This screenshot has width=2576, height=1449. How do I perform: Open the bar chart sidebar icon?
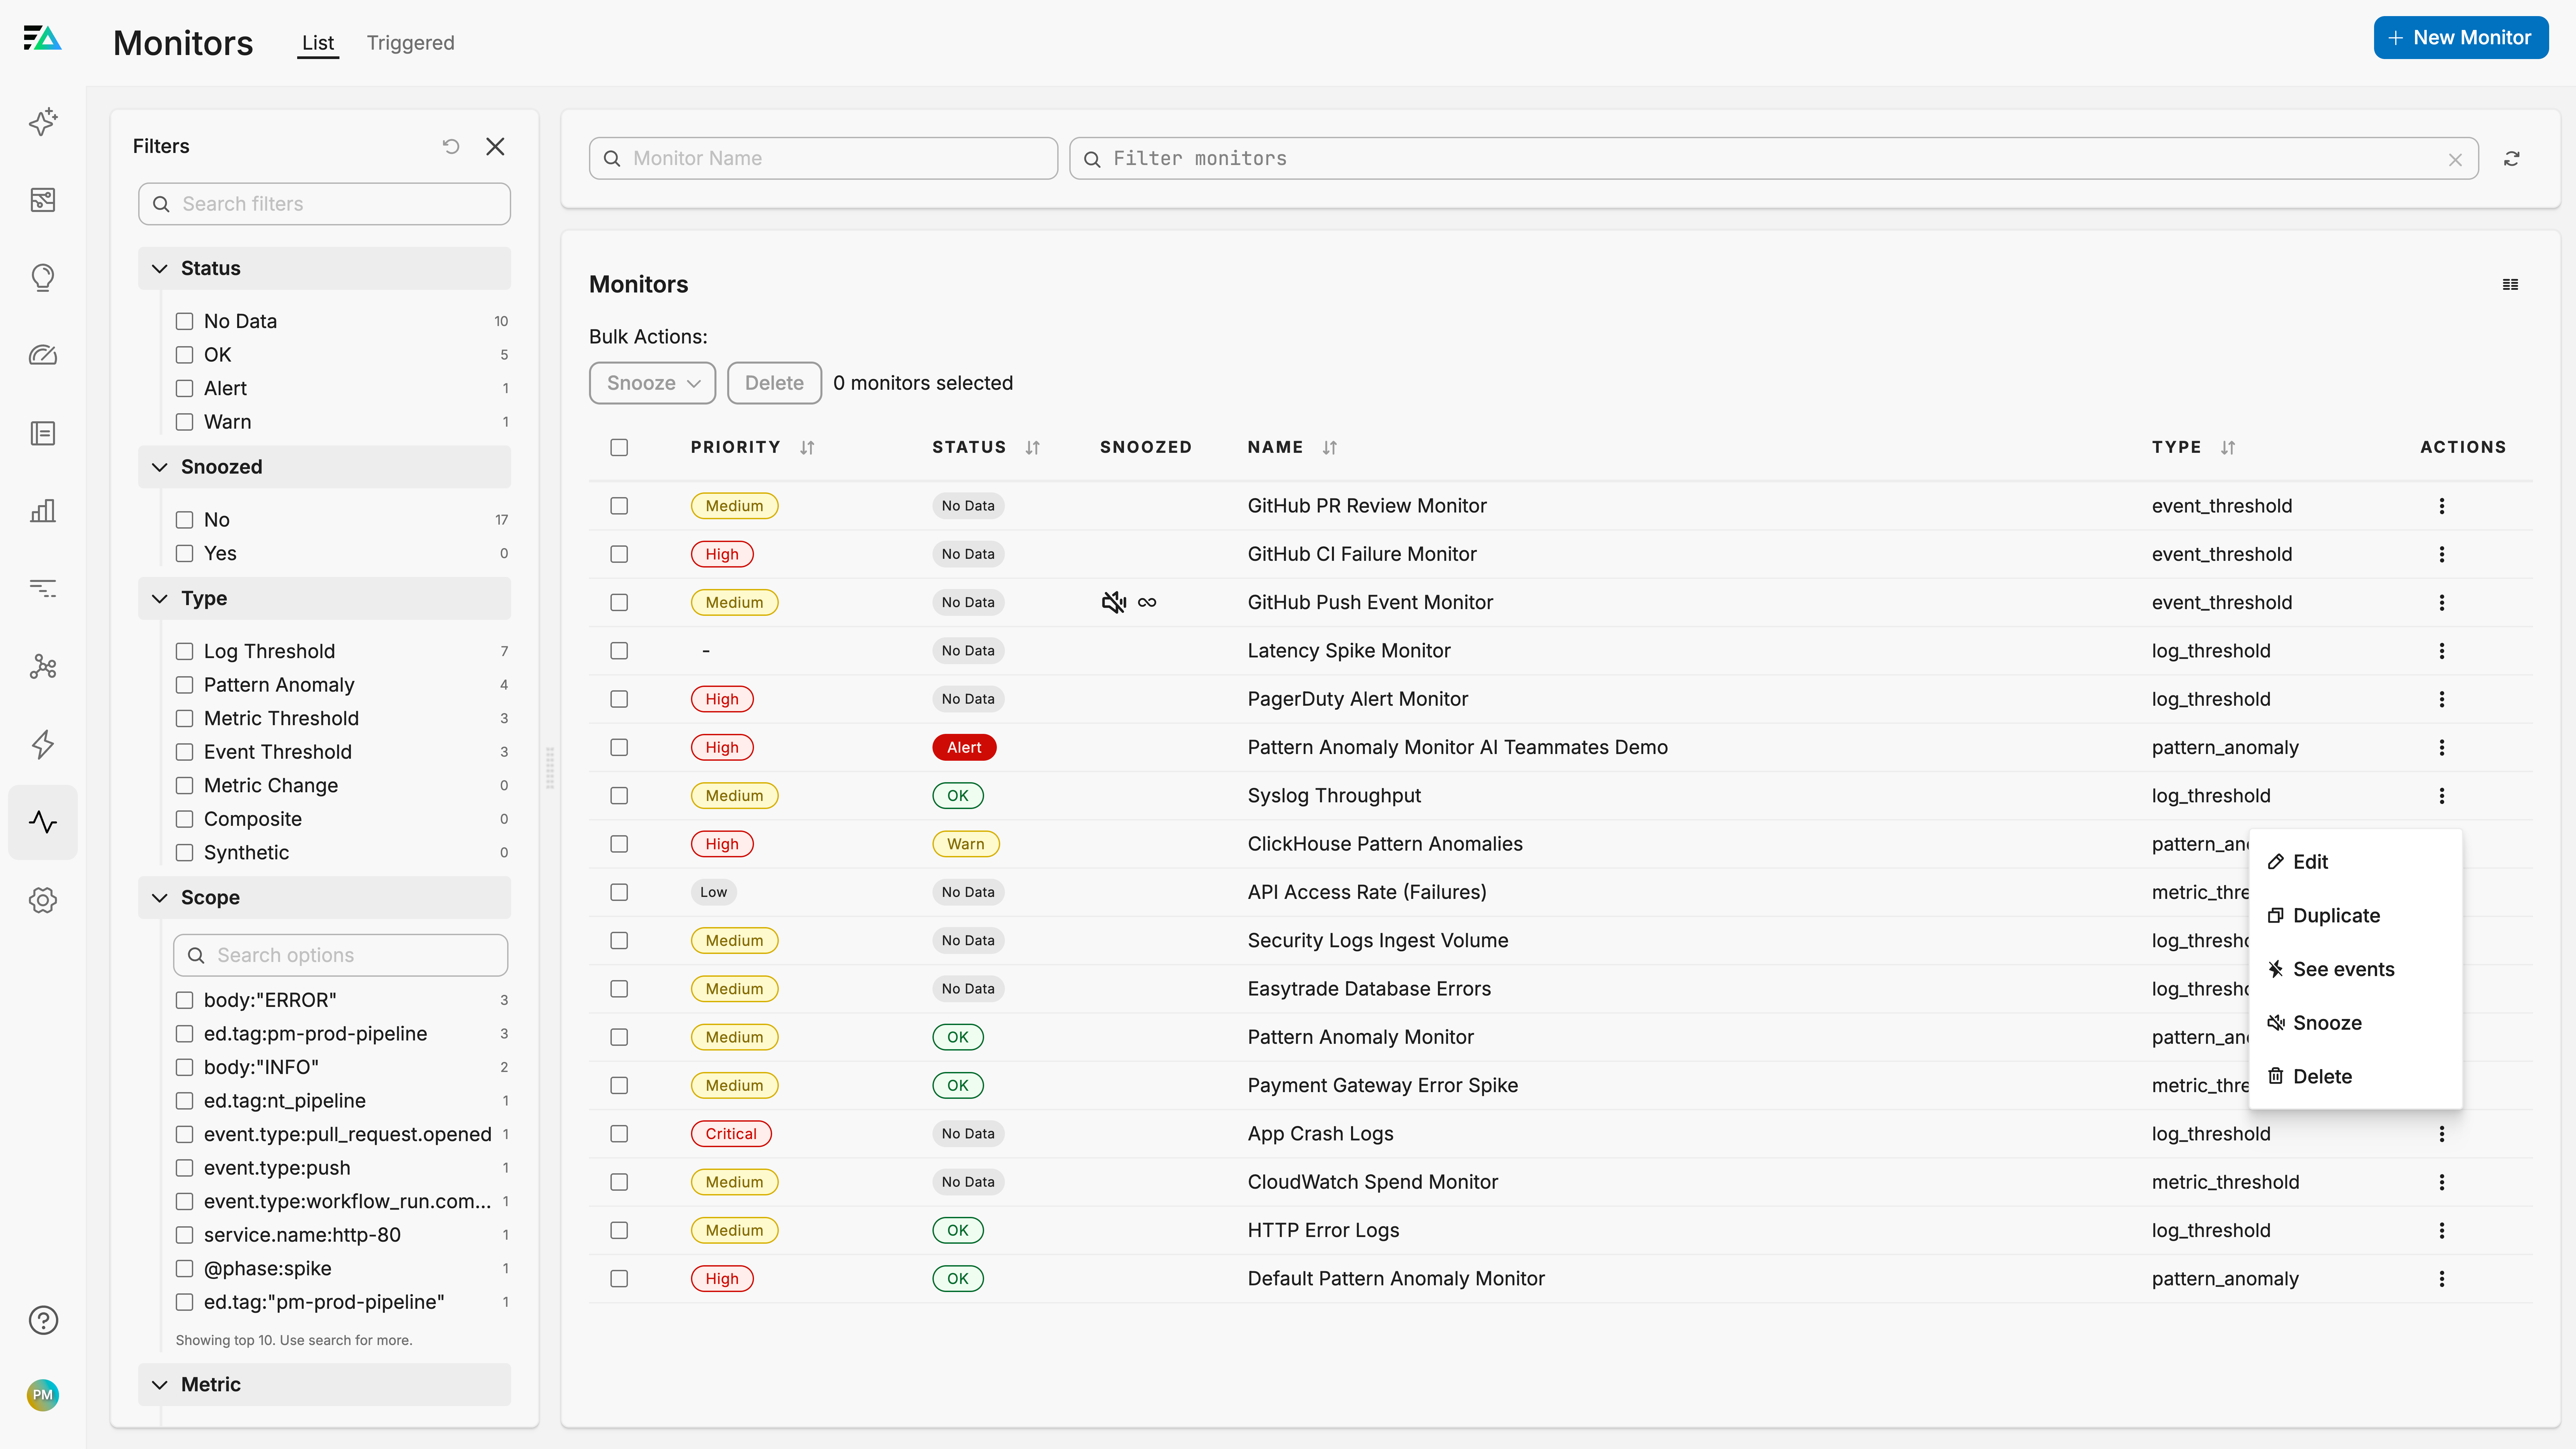pyautogui.click(x=43, y=511)
